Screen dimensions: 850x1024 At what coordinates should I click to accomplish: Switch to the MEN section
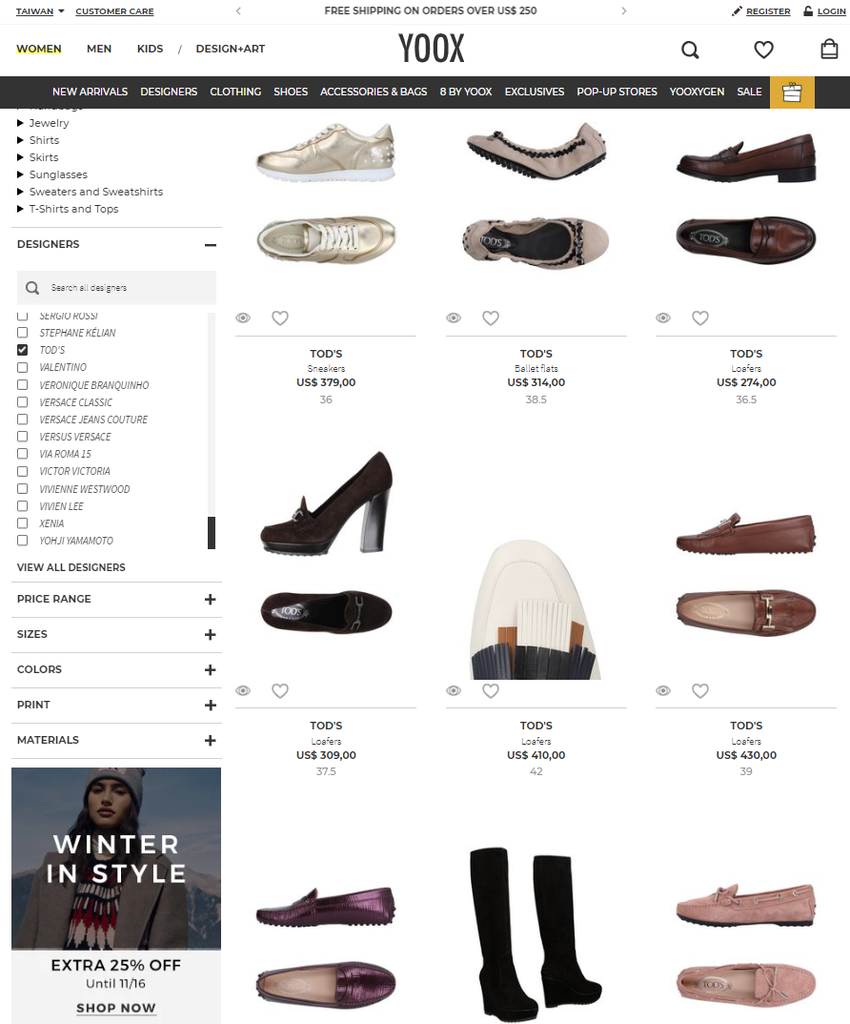(99, 49)
